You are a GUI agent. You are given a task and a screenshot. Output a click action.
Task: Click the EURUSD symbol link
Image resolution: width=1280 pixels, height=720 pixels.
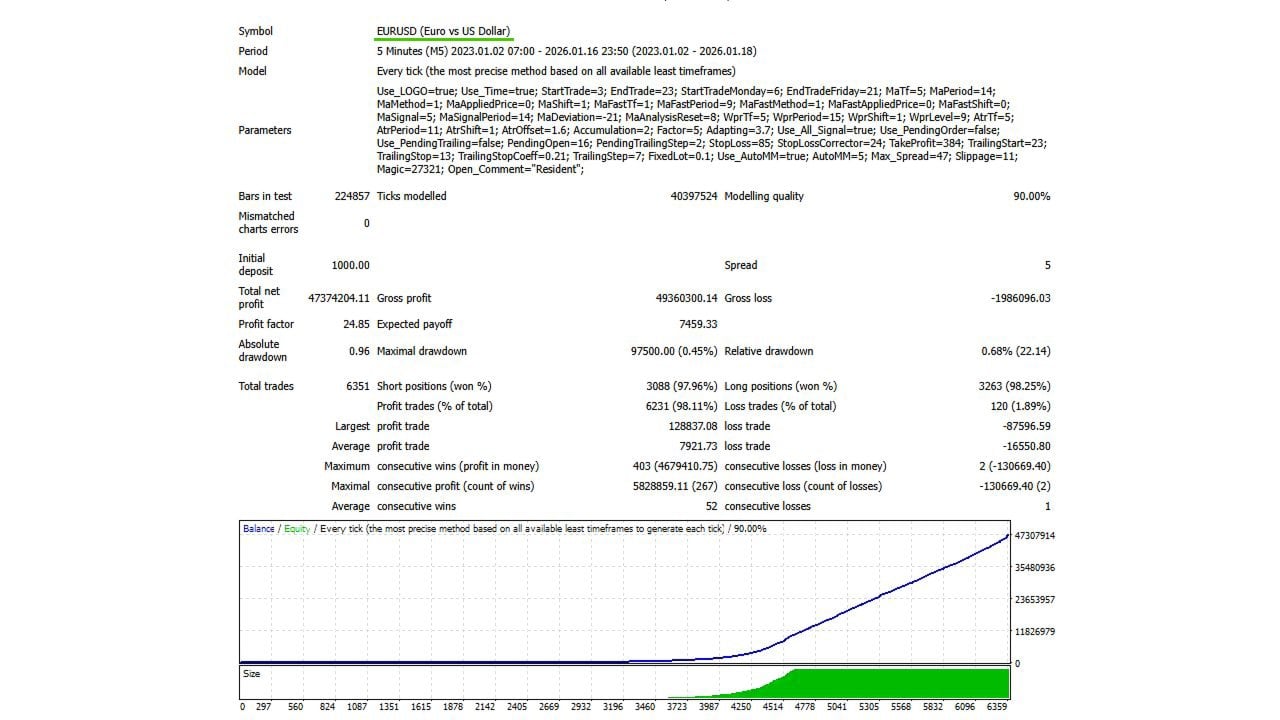pos(443,31)
